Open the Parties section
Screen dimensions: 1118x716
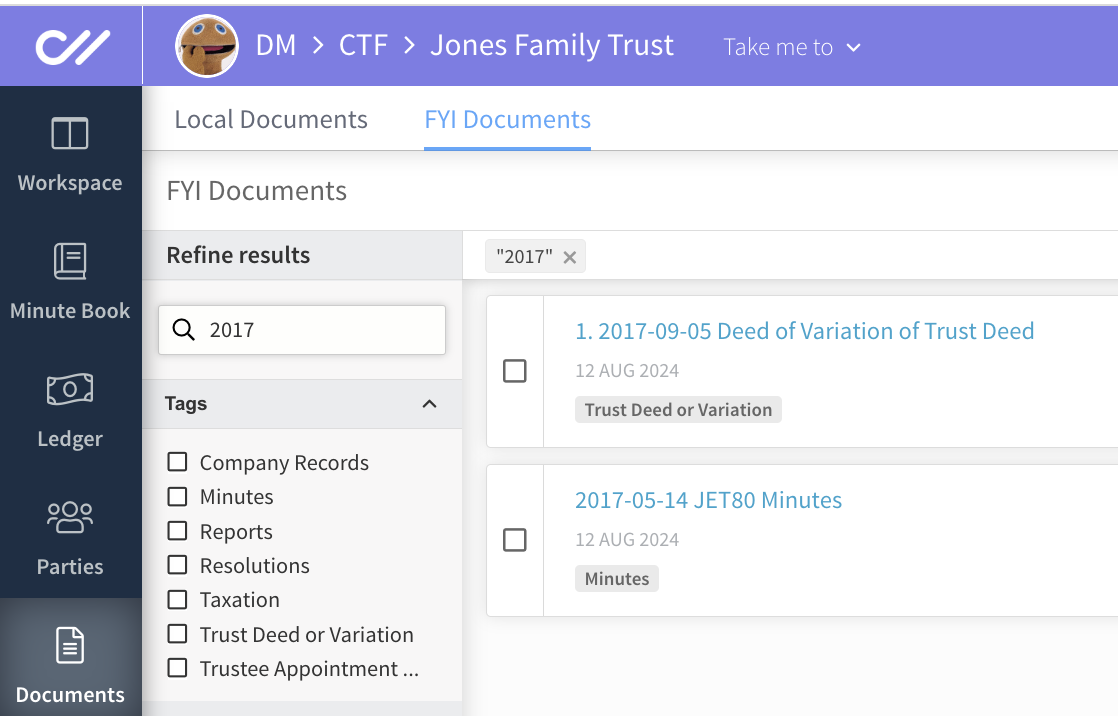point(70,539)
